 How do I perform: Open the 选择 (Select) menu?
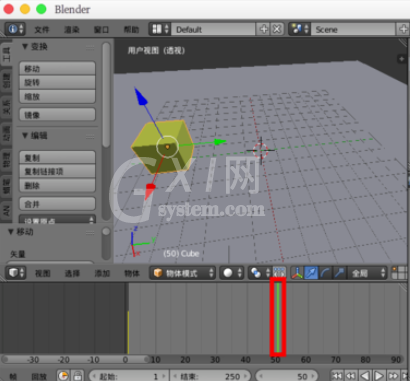[x=72, y=273]
